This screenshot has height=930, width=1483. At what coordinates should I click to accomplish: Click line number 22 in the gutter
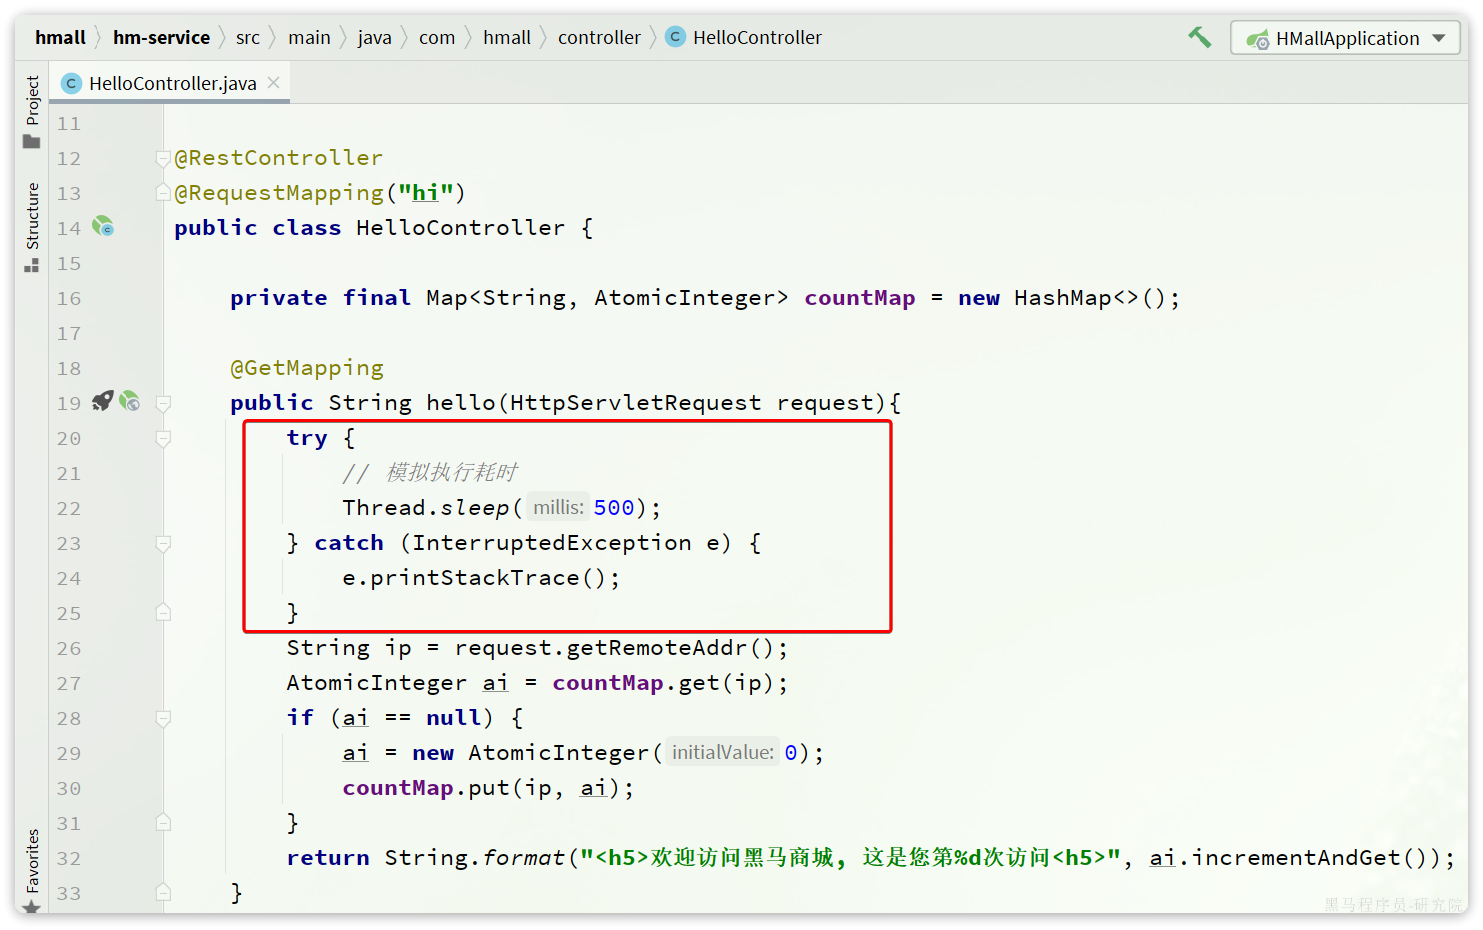point(69,509)
